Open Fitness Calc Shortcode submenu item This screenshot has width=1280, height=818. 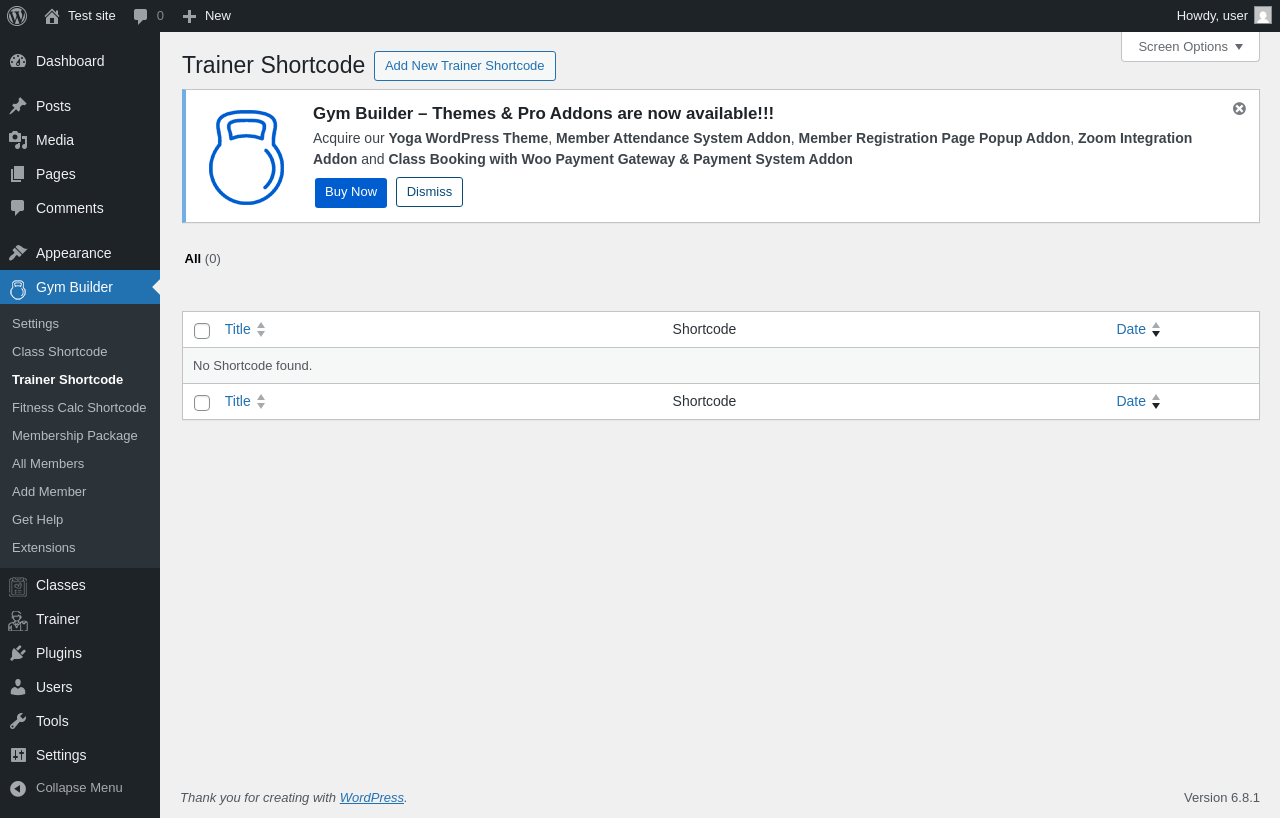(79, 408)
